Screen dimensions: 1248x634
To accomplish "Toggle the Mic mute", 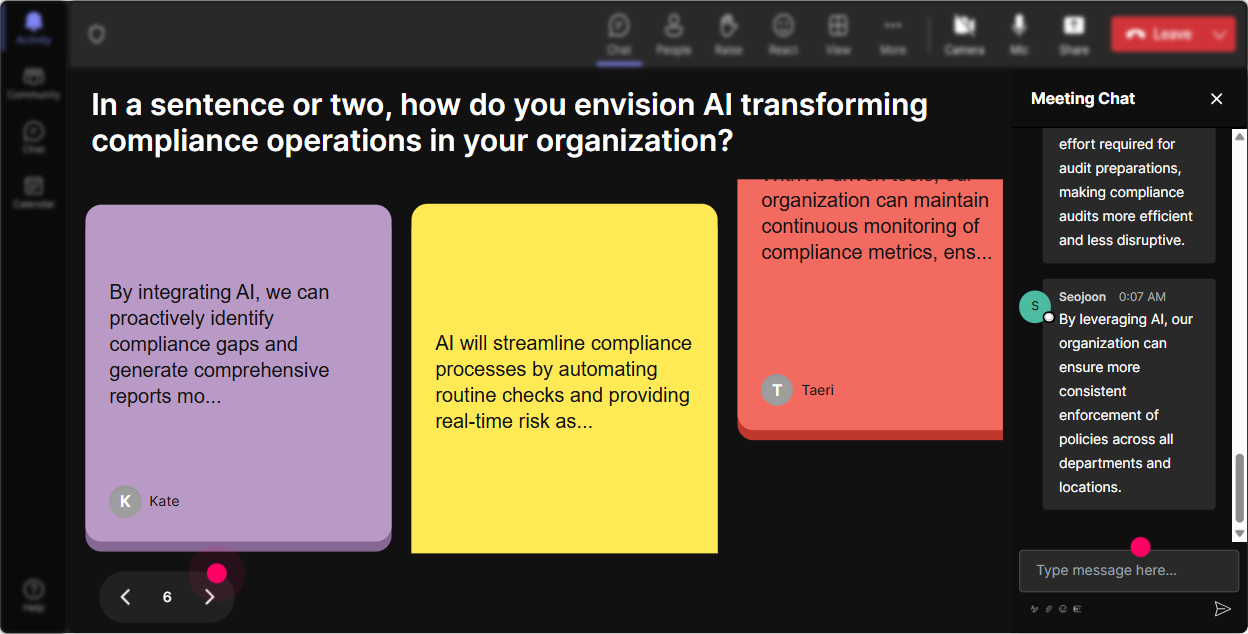I will [1019, 34].
